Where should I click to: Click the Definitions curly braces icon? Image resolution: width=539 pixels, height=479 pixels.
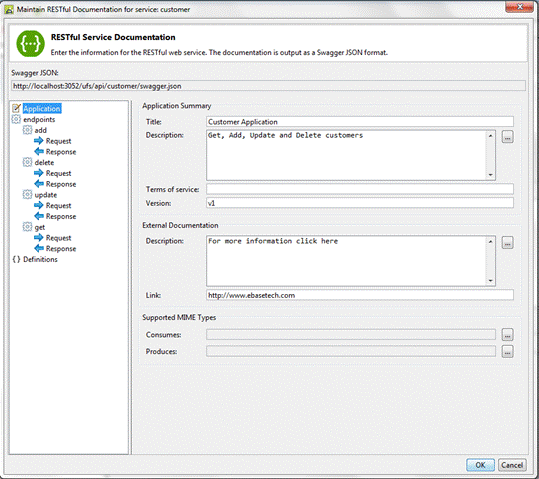tap(16, 259)
